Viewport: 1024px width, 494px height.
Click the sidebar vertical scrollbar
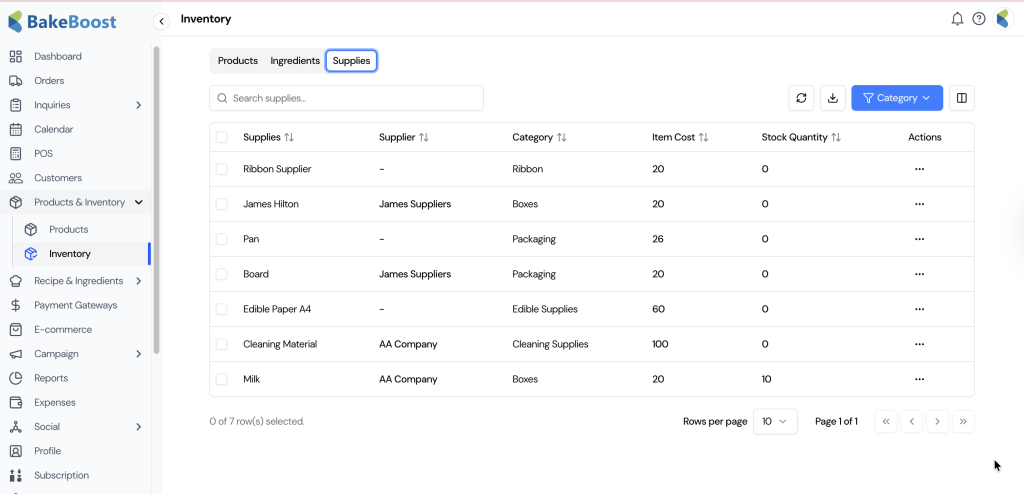coord(156,200)
